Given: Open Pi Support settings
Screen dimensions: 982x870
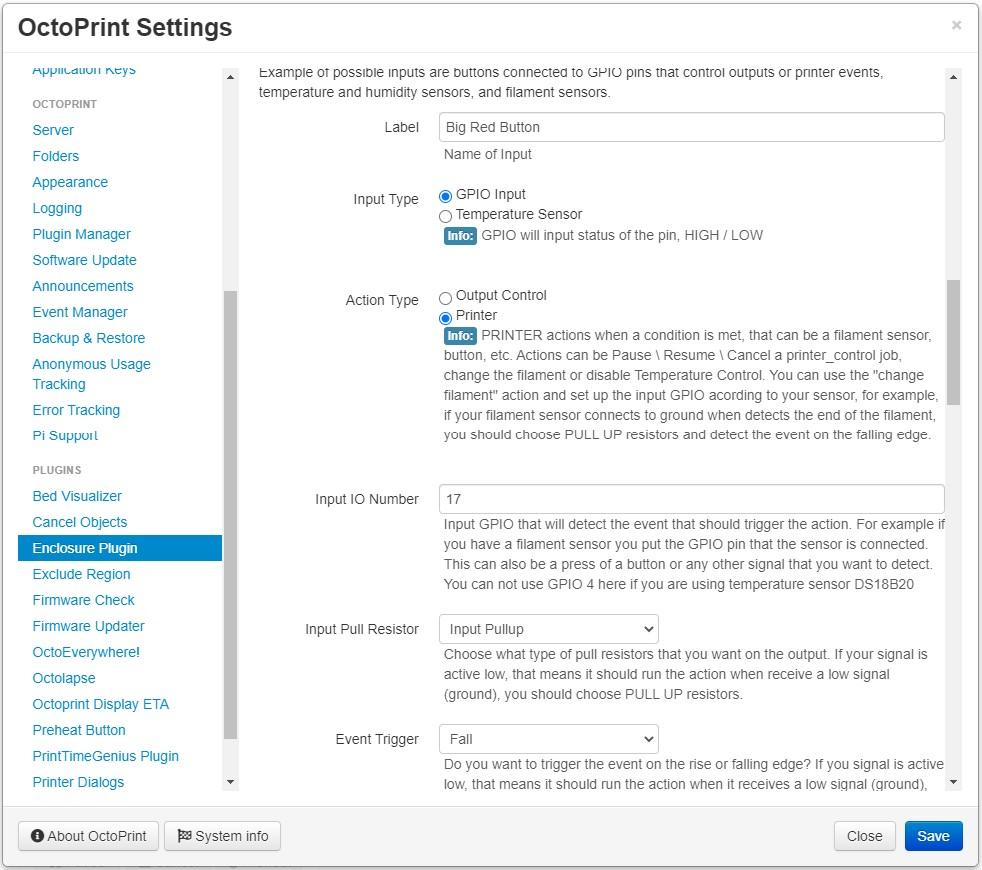Looking at the screenshot, I should point(65,435).
